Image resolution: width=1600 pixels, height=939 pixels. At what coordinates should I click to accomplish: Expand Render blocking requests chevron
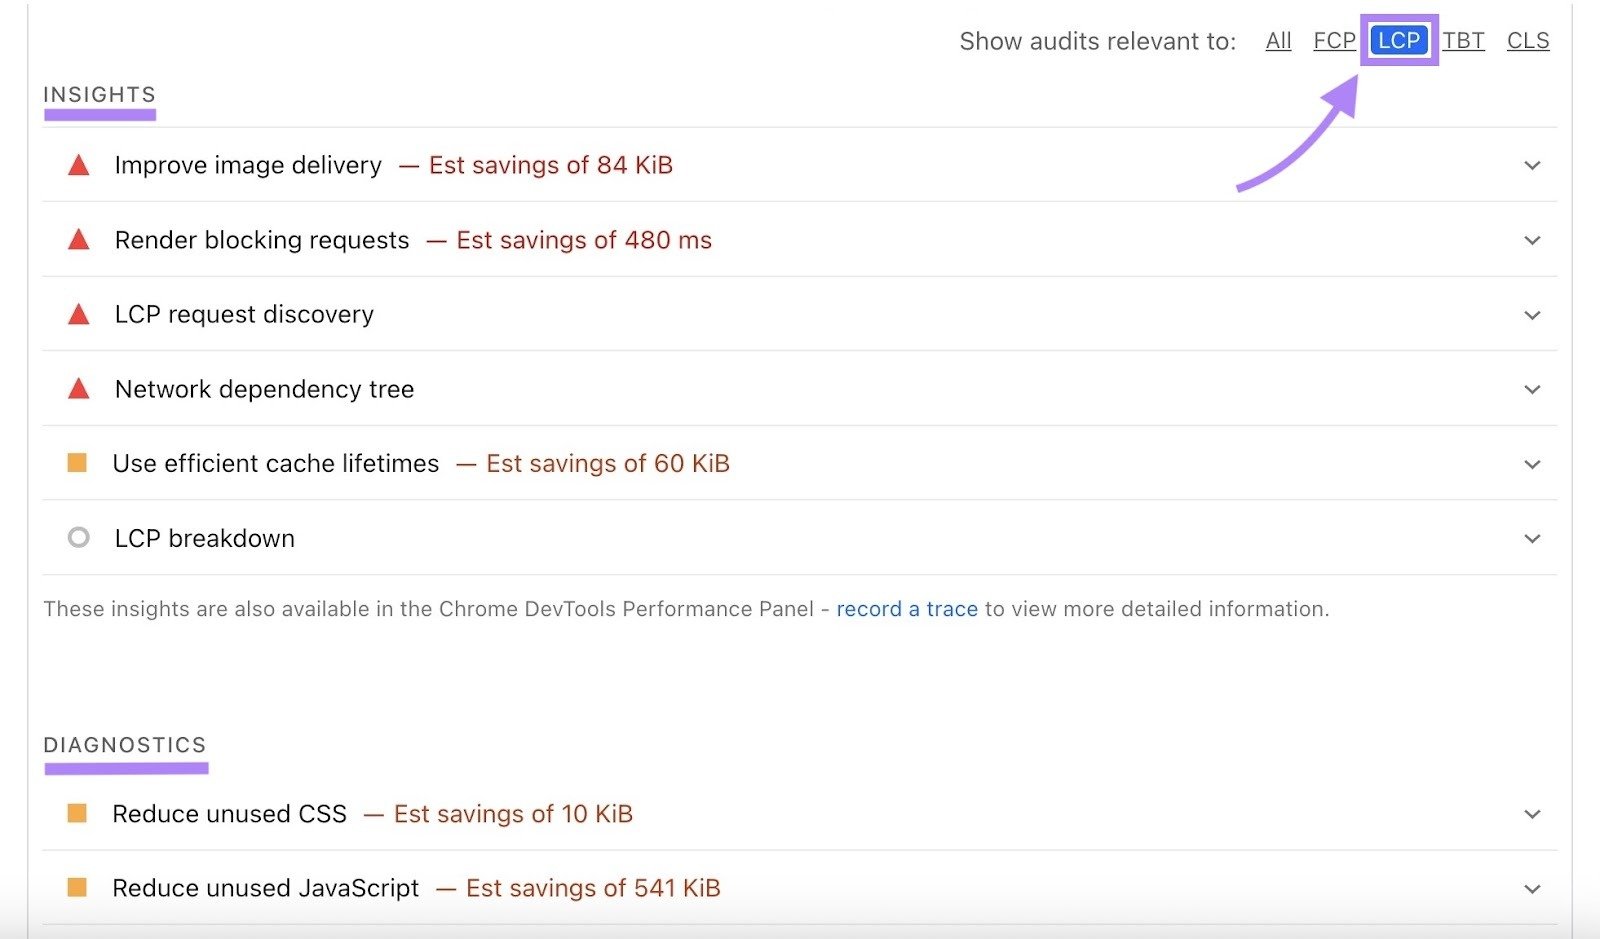(1532, 240)
